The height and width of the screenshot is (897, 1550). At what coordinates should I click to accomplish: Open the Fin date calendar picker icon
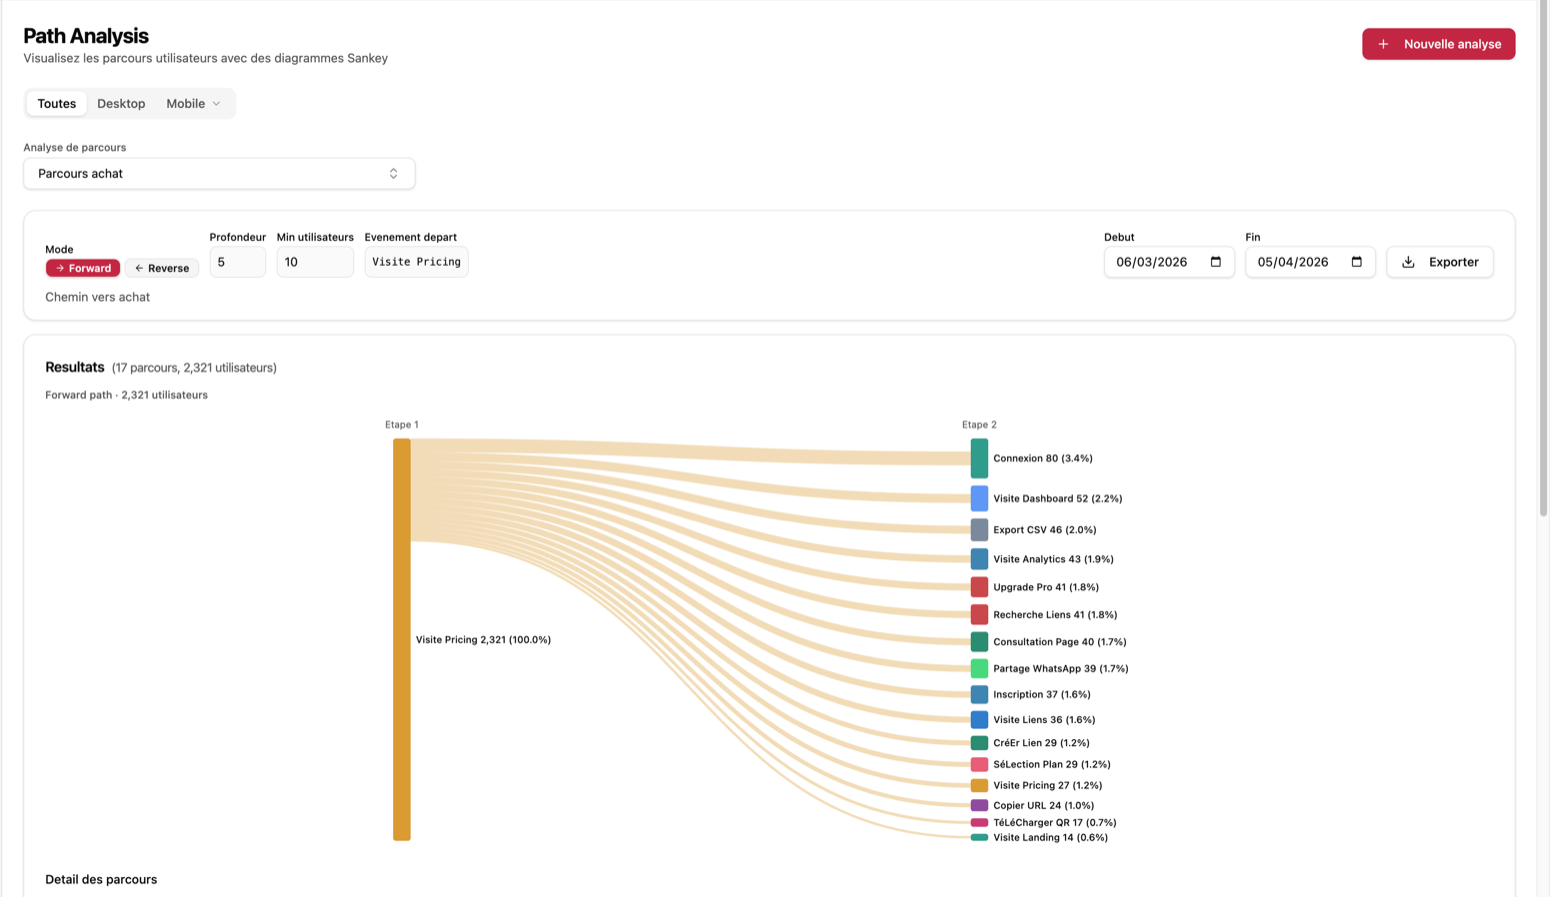click(1357, 262)
